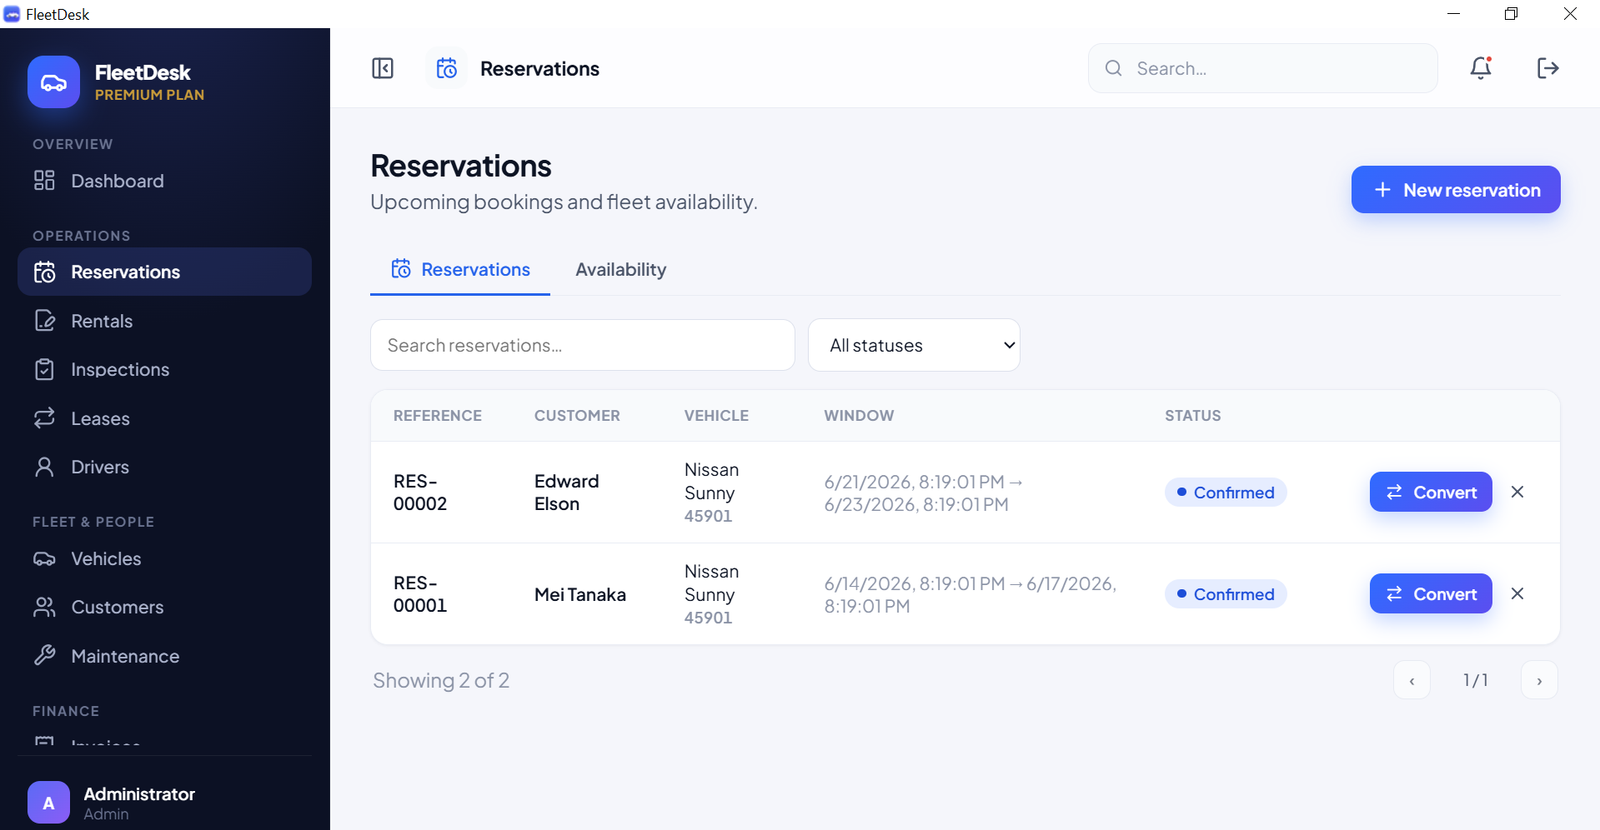
Task: Go to previous page of results
Action: pyautogui.click(x=1412, y=681)
